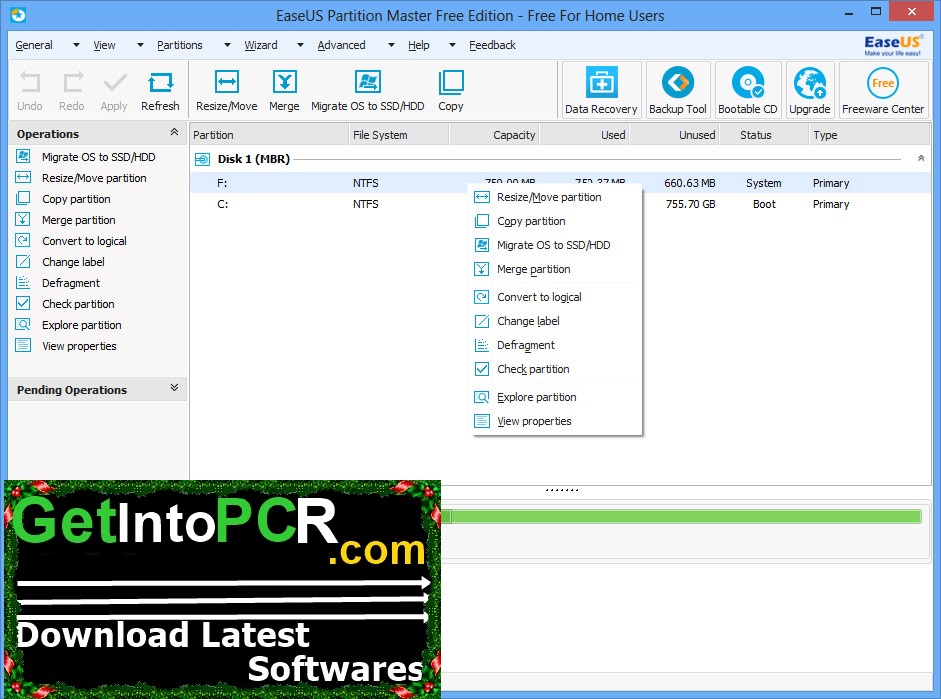Sort by the File System column header
Image resolution: width=941 pixels, height=699 pixels.
click(x=399, y=135)
